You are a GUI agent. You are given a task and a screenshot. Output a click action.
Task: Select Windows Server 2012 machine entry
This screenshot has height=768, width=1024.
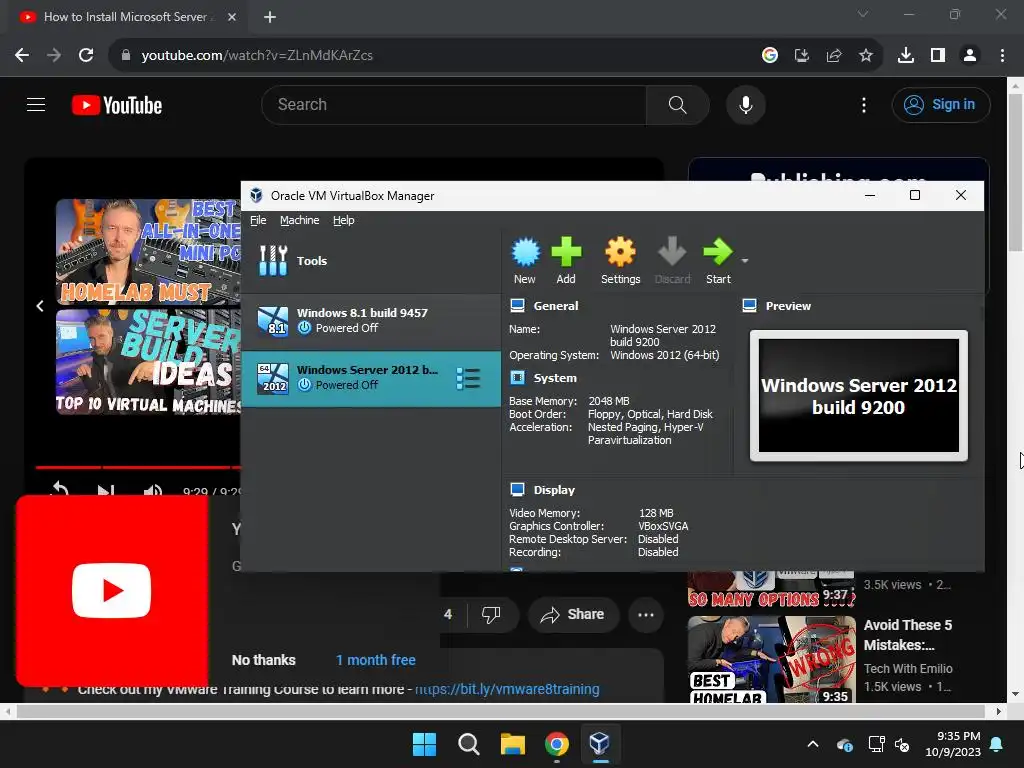pyautogui.click(x=371, y=378)
